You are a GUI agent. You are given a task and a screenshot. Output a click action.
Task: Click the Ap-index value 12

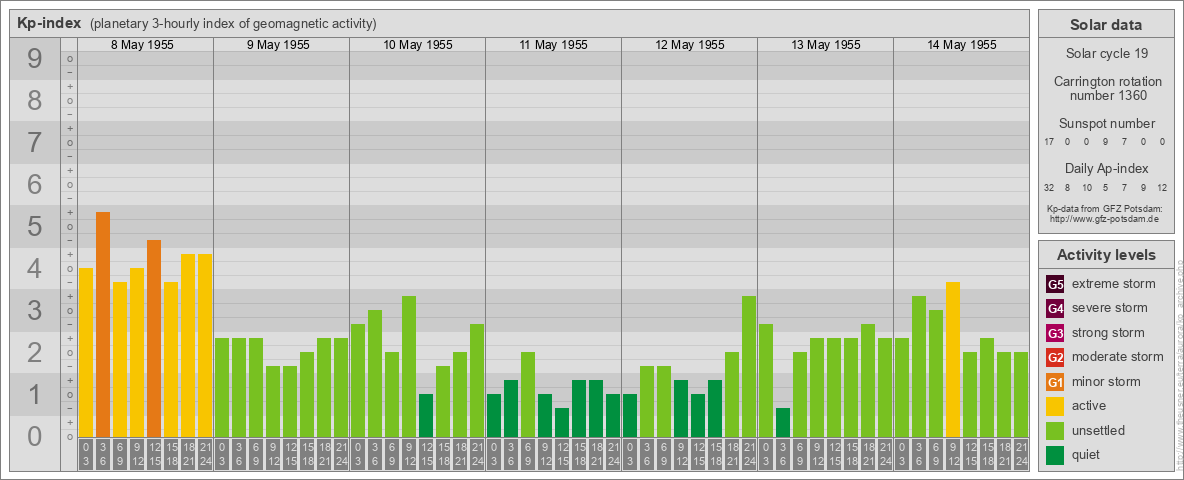1162,187
